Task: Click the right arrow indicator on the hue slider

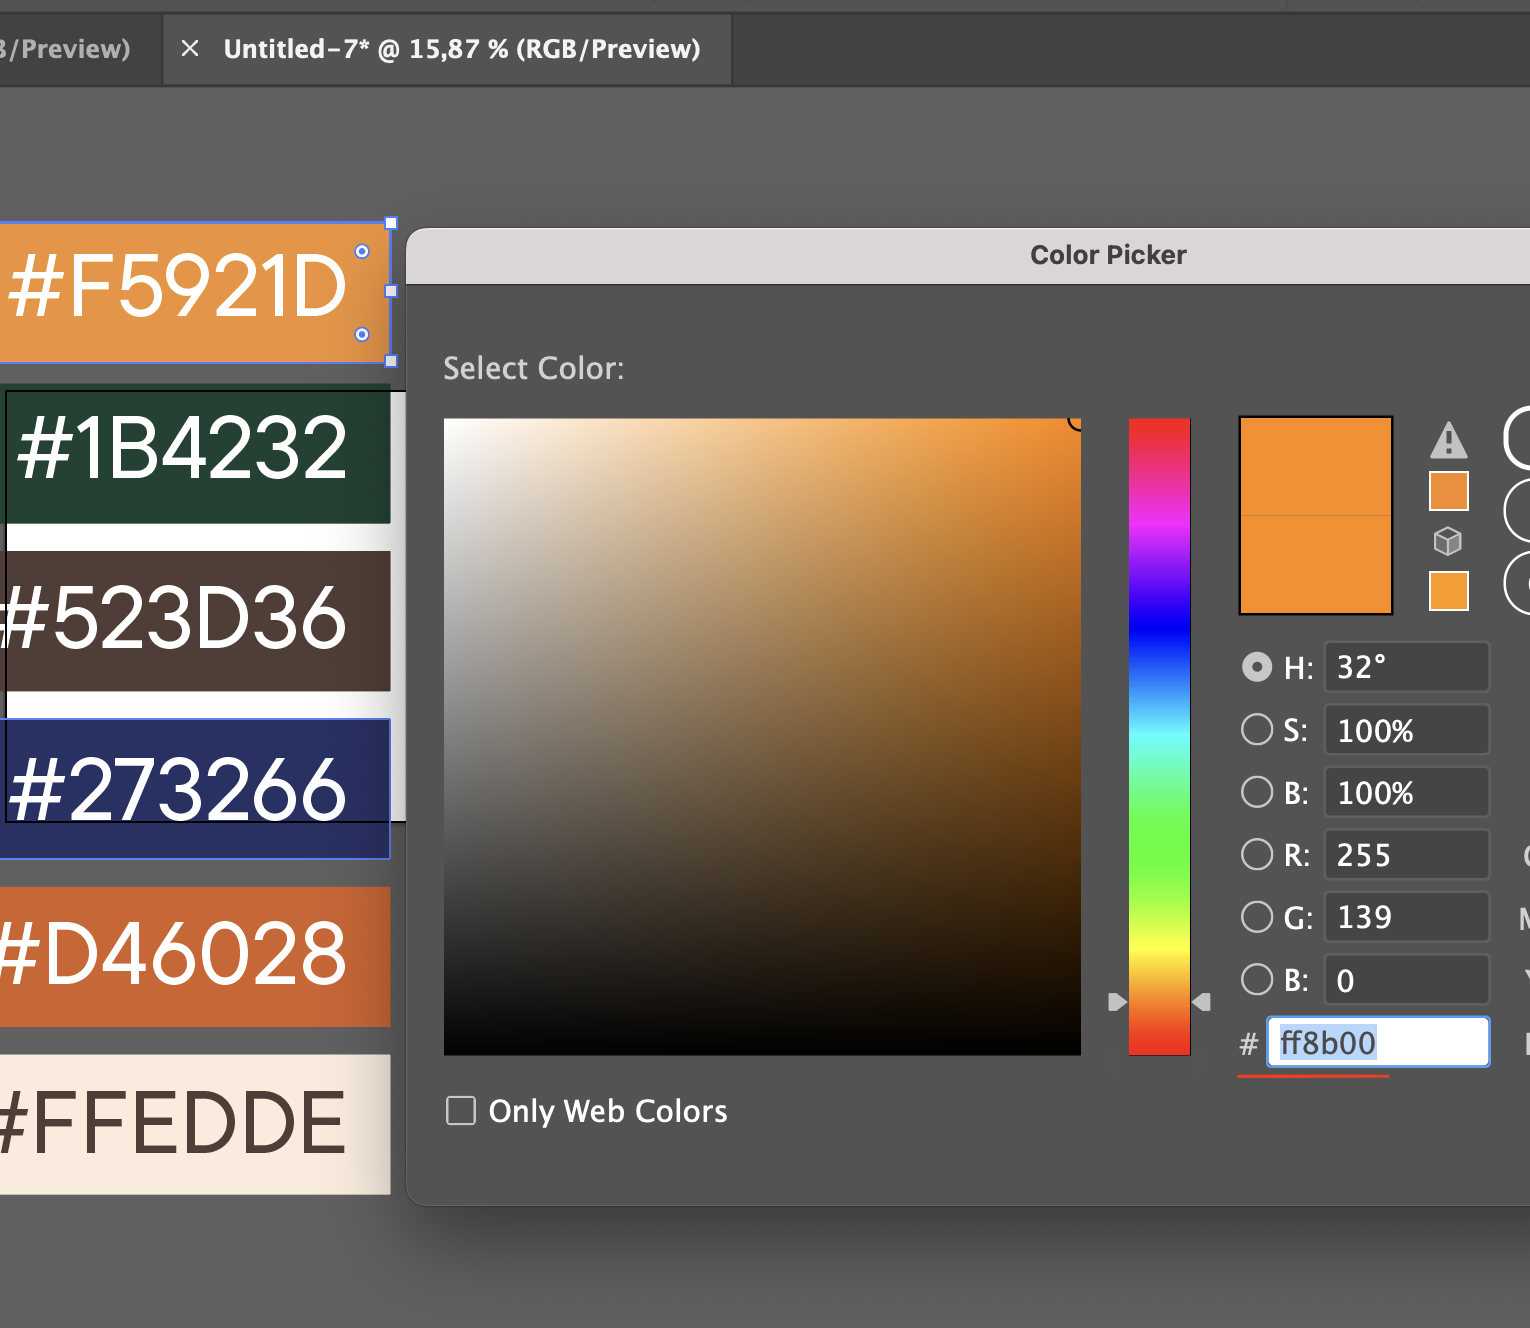Action: coord(1201,1002)
